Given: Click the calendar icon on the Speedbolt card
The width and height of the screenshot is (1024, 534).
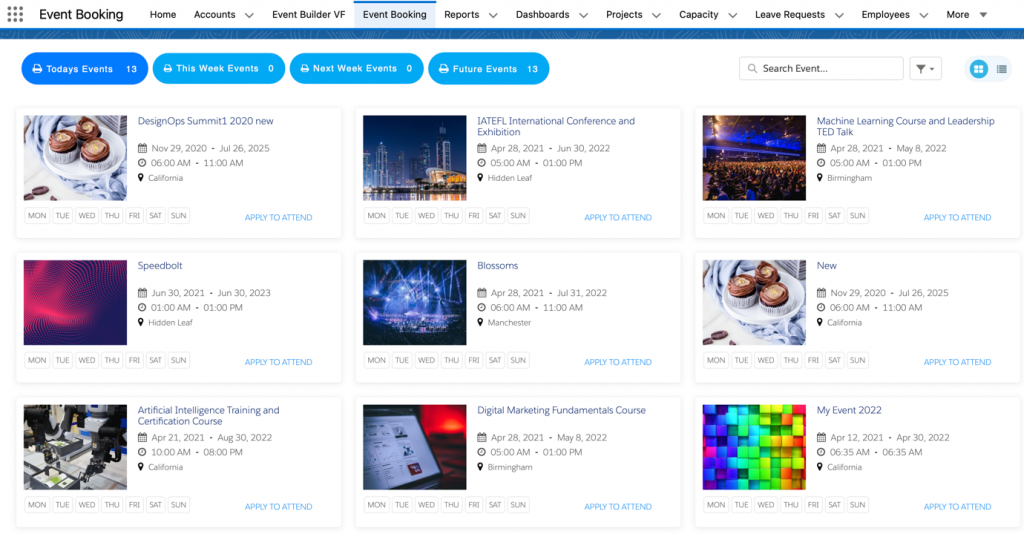Looking at the screenshot, I should [142, 293].
